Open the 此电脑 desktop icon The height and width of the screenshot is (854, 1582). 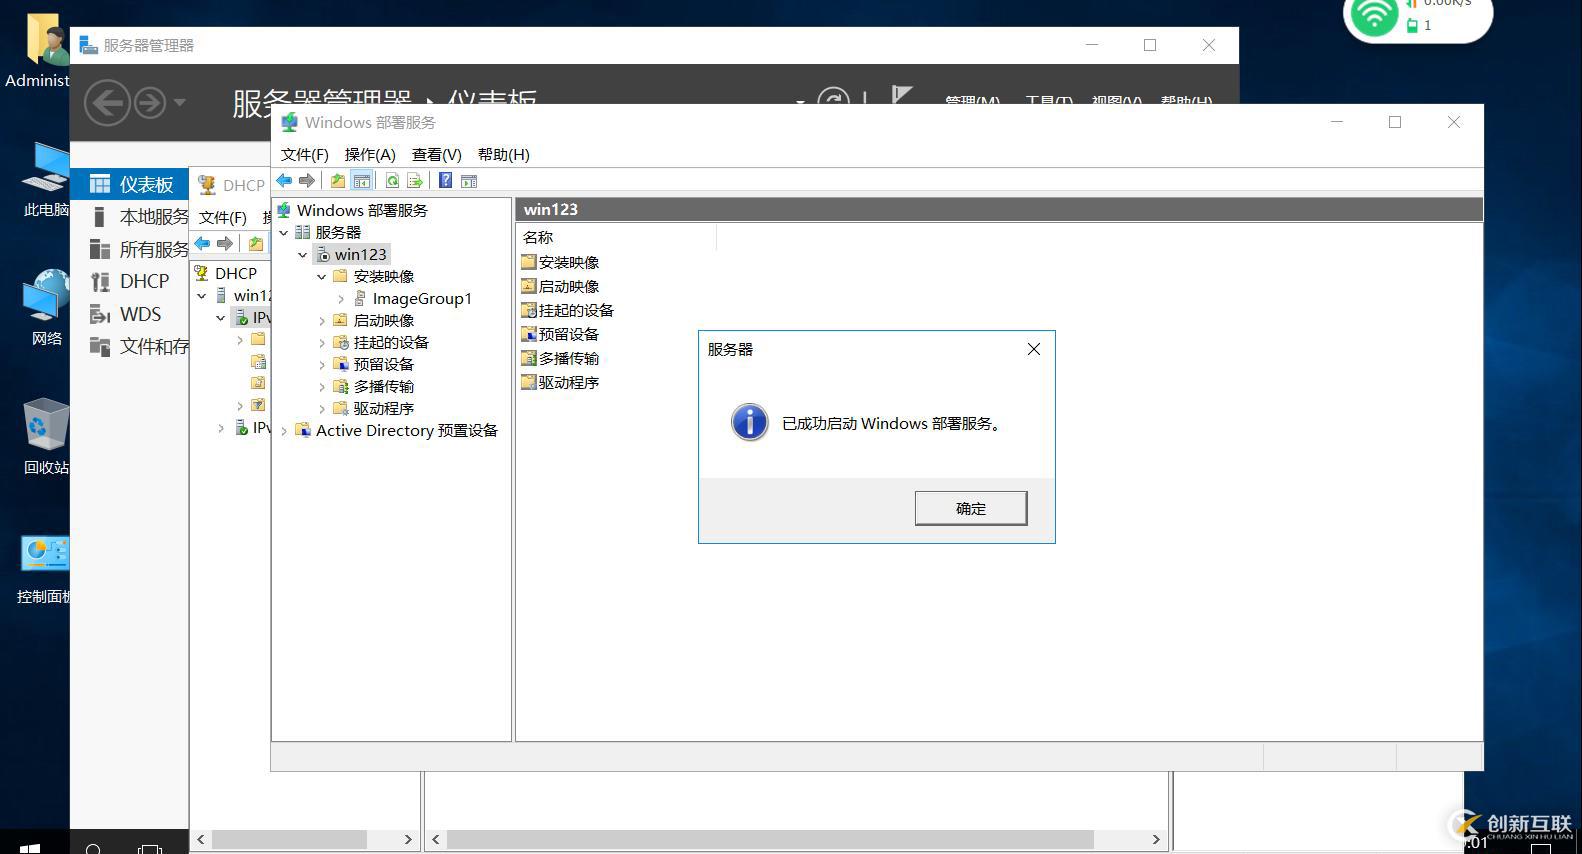pyautogui.click(x=45, y=180)
